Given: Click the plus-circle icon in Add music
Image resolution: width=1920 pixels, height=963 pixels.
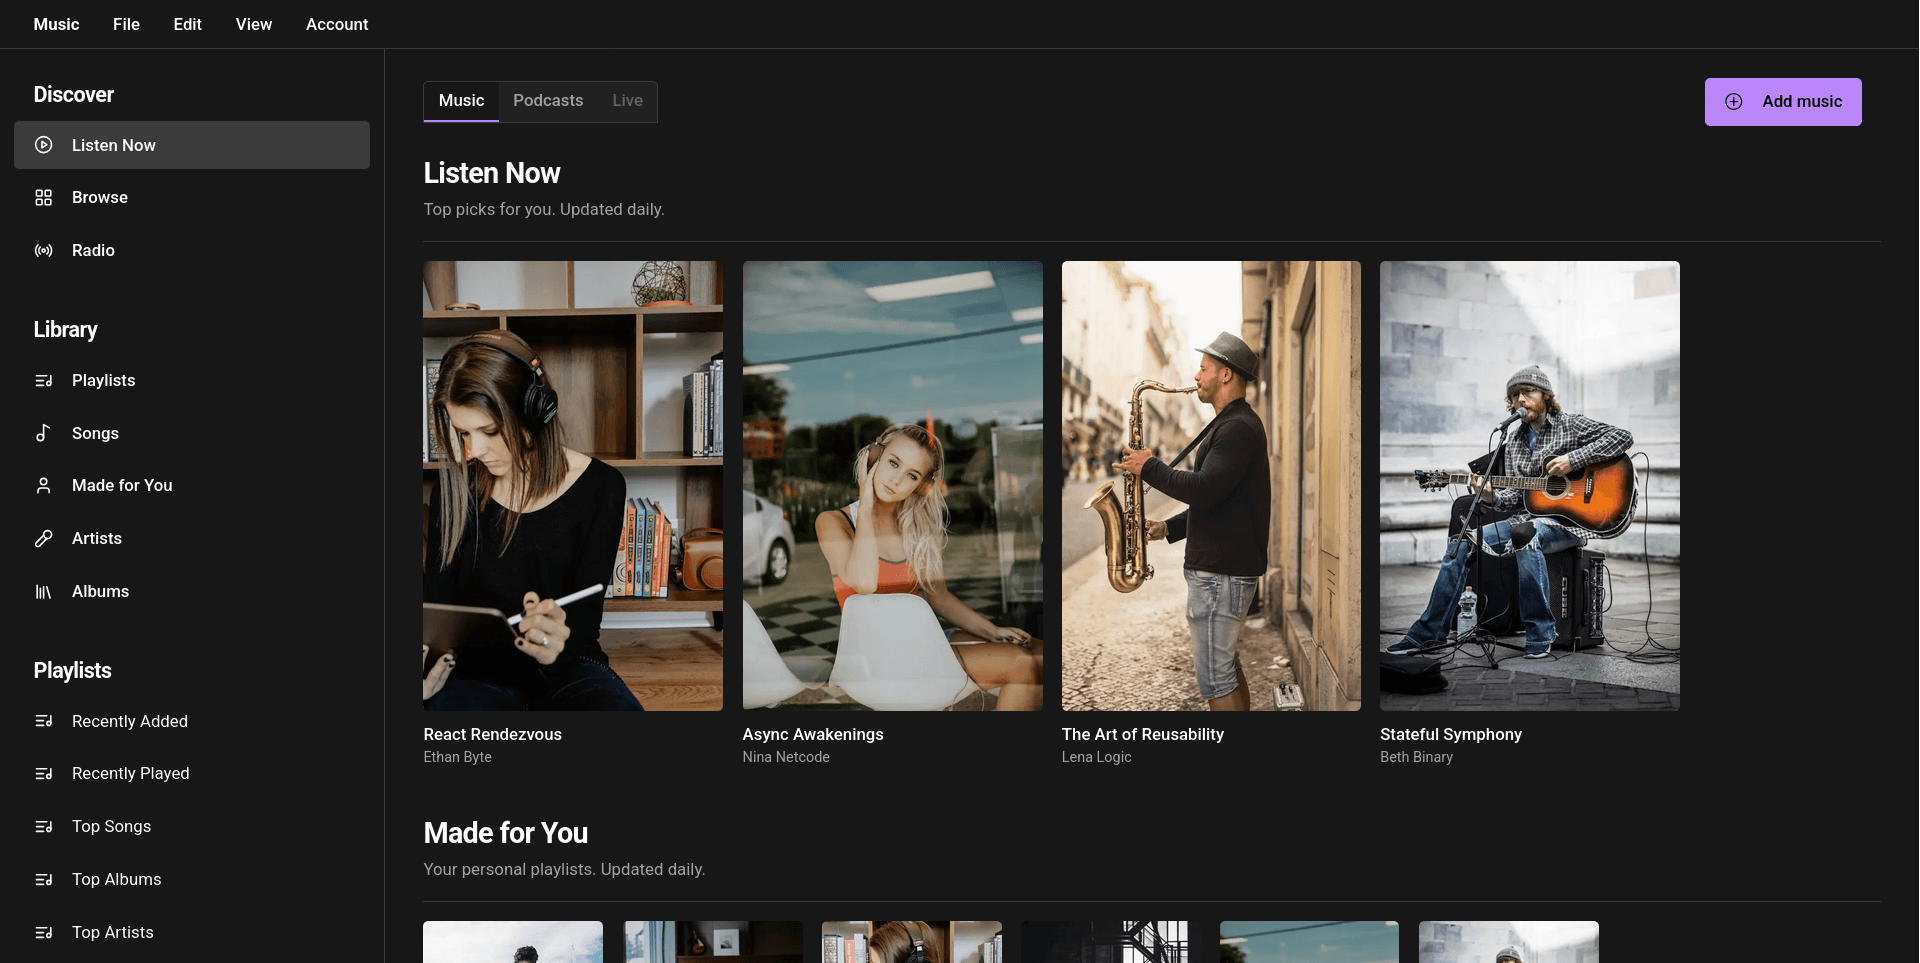Looking at the screenshot, I should point(1734,102).
